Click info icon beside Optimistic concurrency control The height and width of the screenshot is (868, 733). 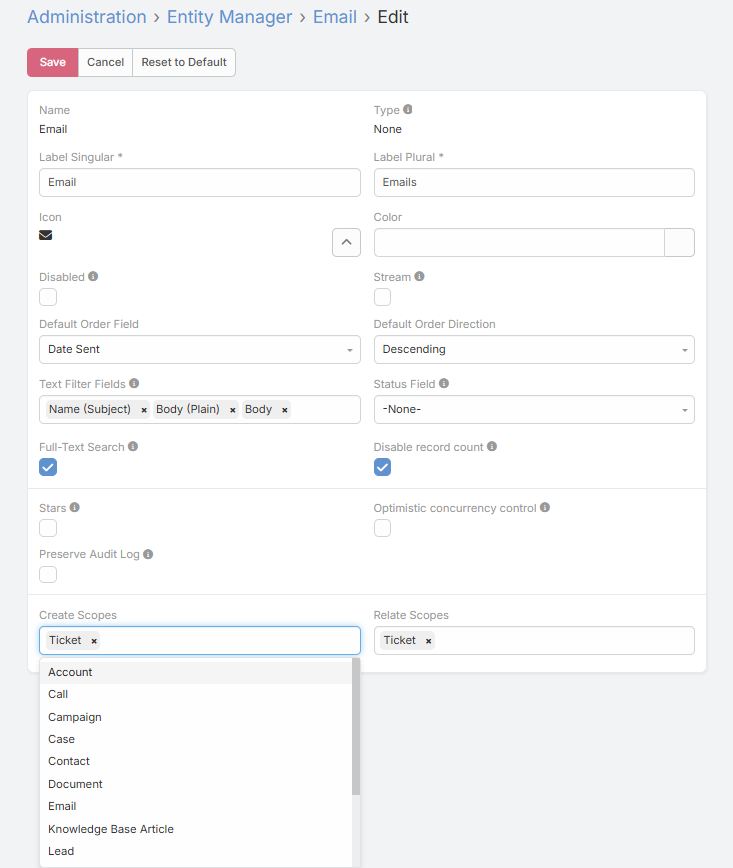(545, 508)
